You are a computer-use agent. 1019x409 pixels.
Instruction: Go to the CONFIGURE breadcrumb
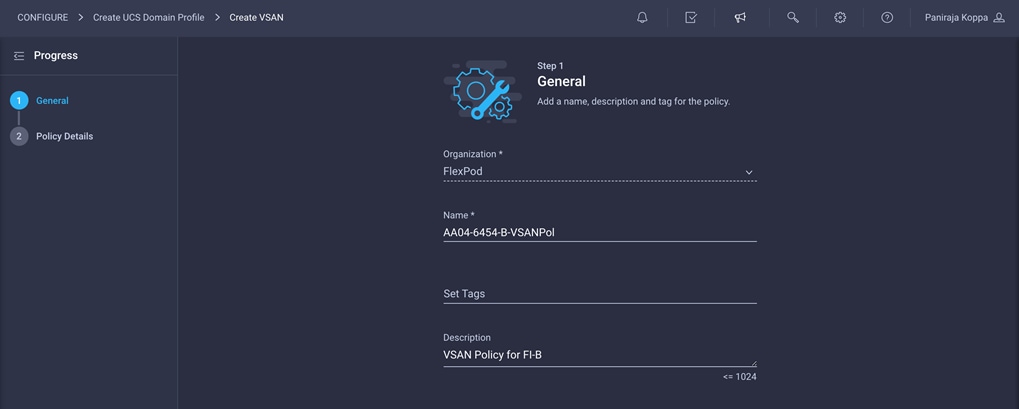42,18
